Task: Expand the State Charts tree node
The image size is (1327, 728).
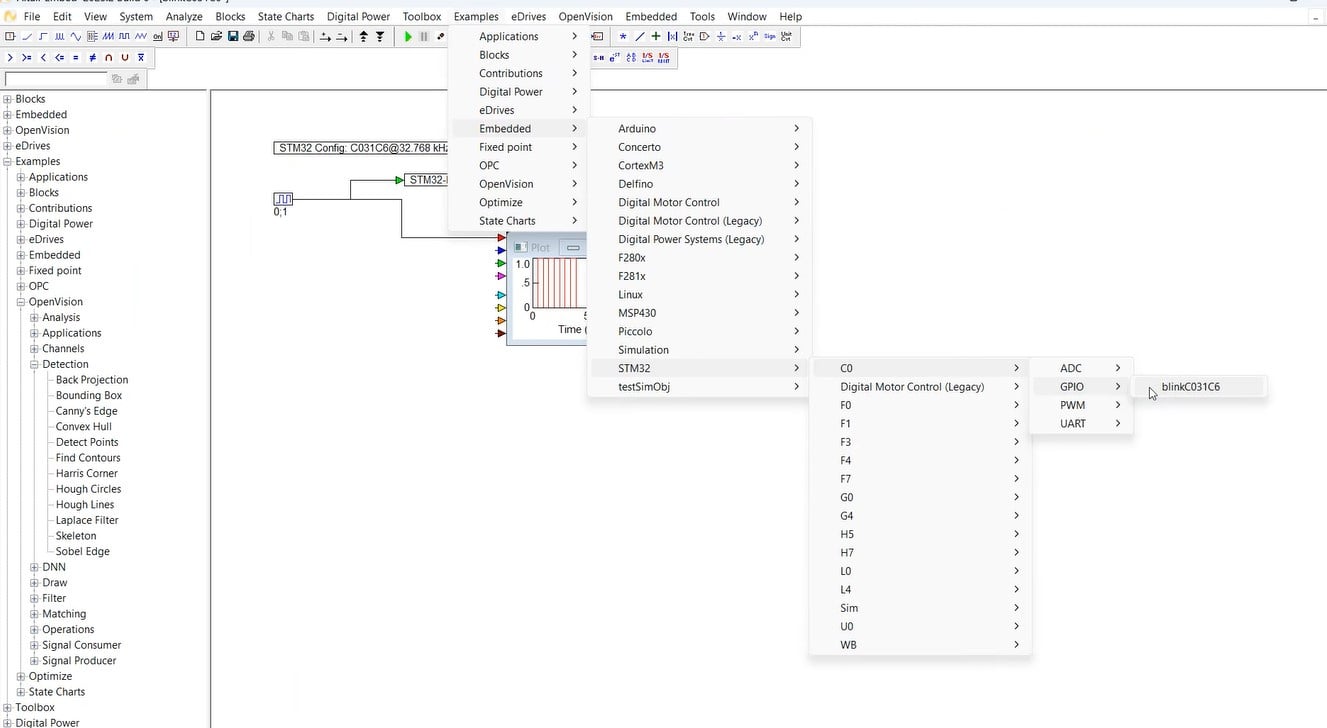Action: click(21, 692)
